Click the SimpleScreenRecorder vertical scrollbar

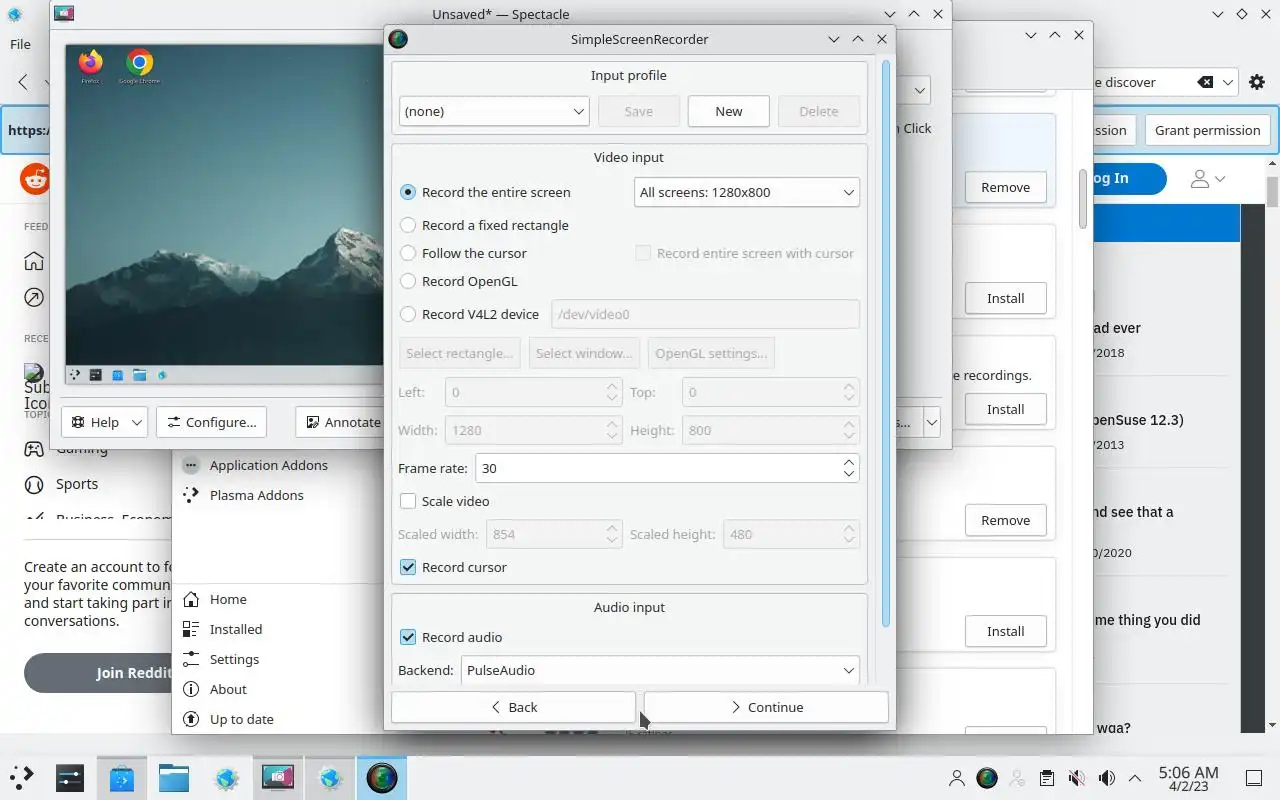coord(885,344)
